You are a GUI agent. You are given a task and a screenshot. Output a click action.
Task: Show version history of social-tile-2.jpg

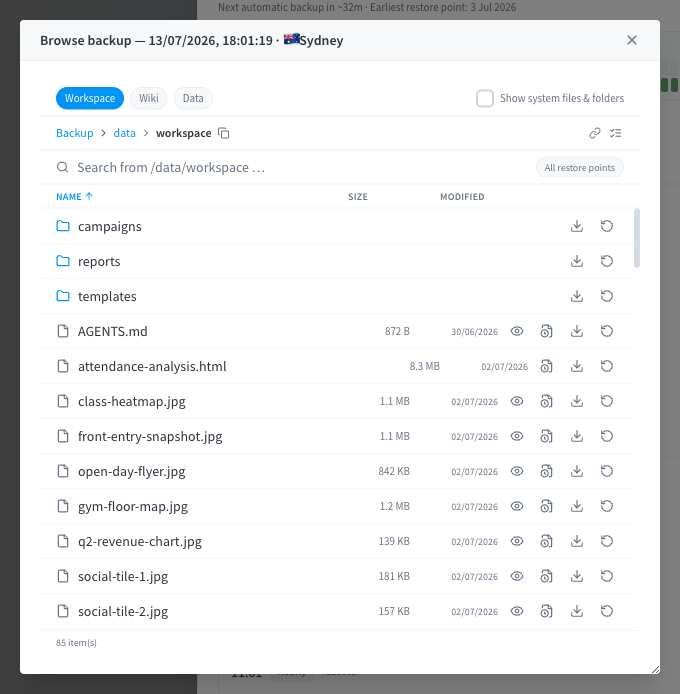pyautogui.click(x=546, y=611)
